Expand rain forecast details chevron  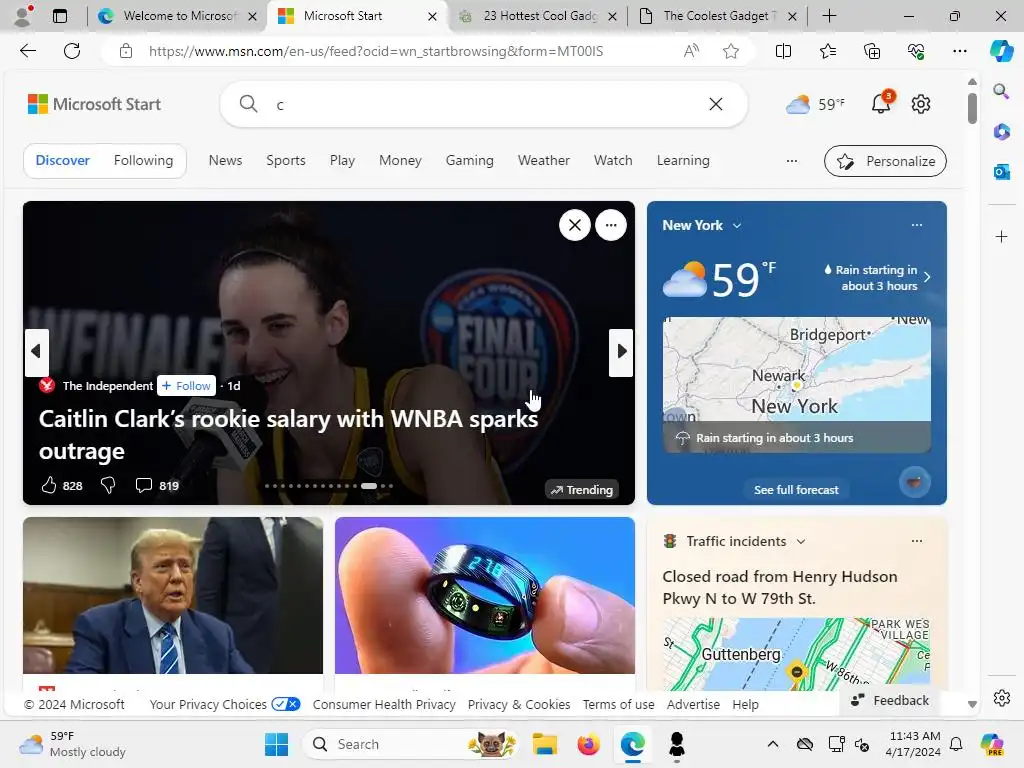(927, 277)
